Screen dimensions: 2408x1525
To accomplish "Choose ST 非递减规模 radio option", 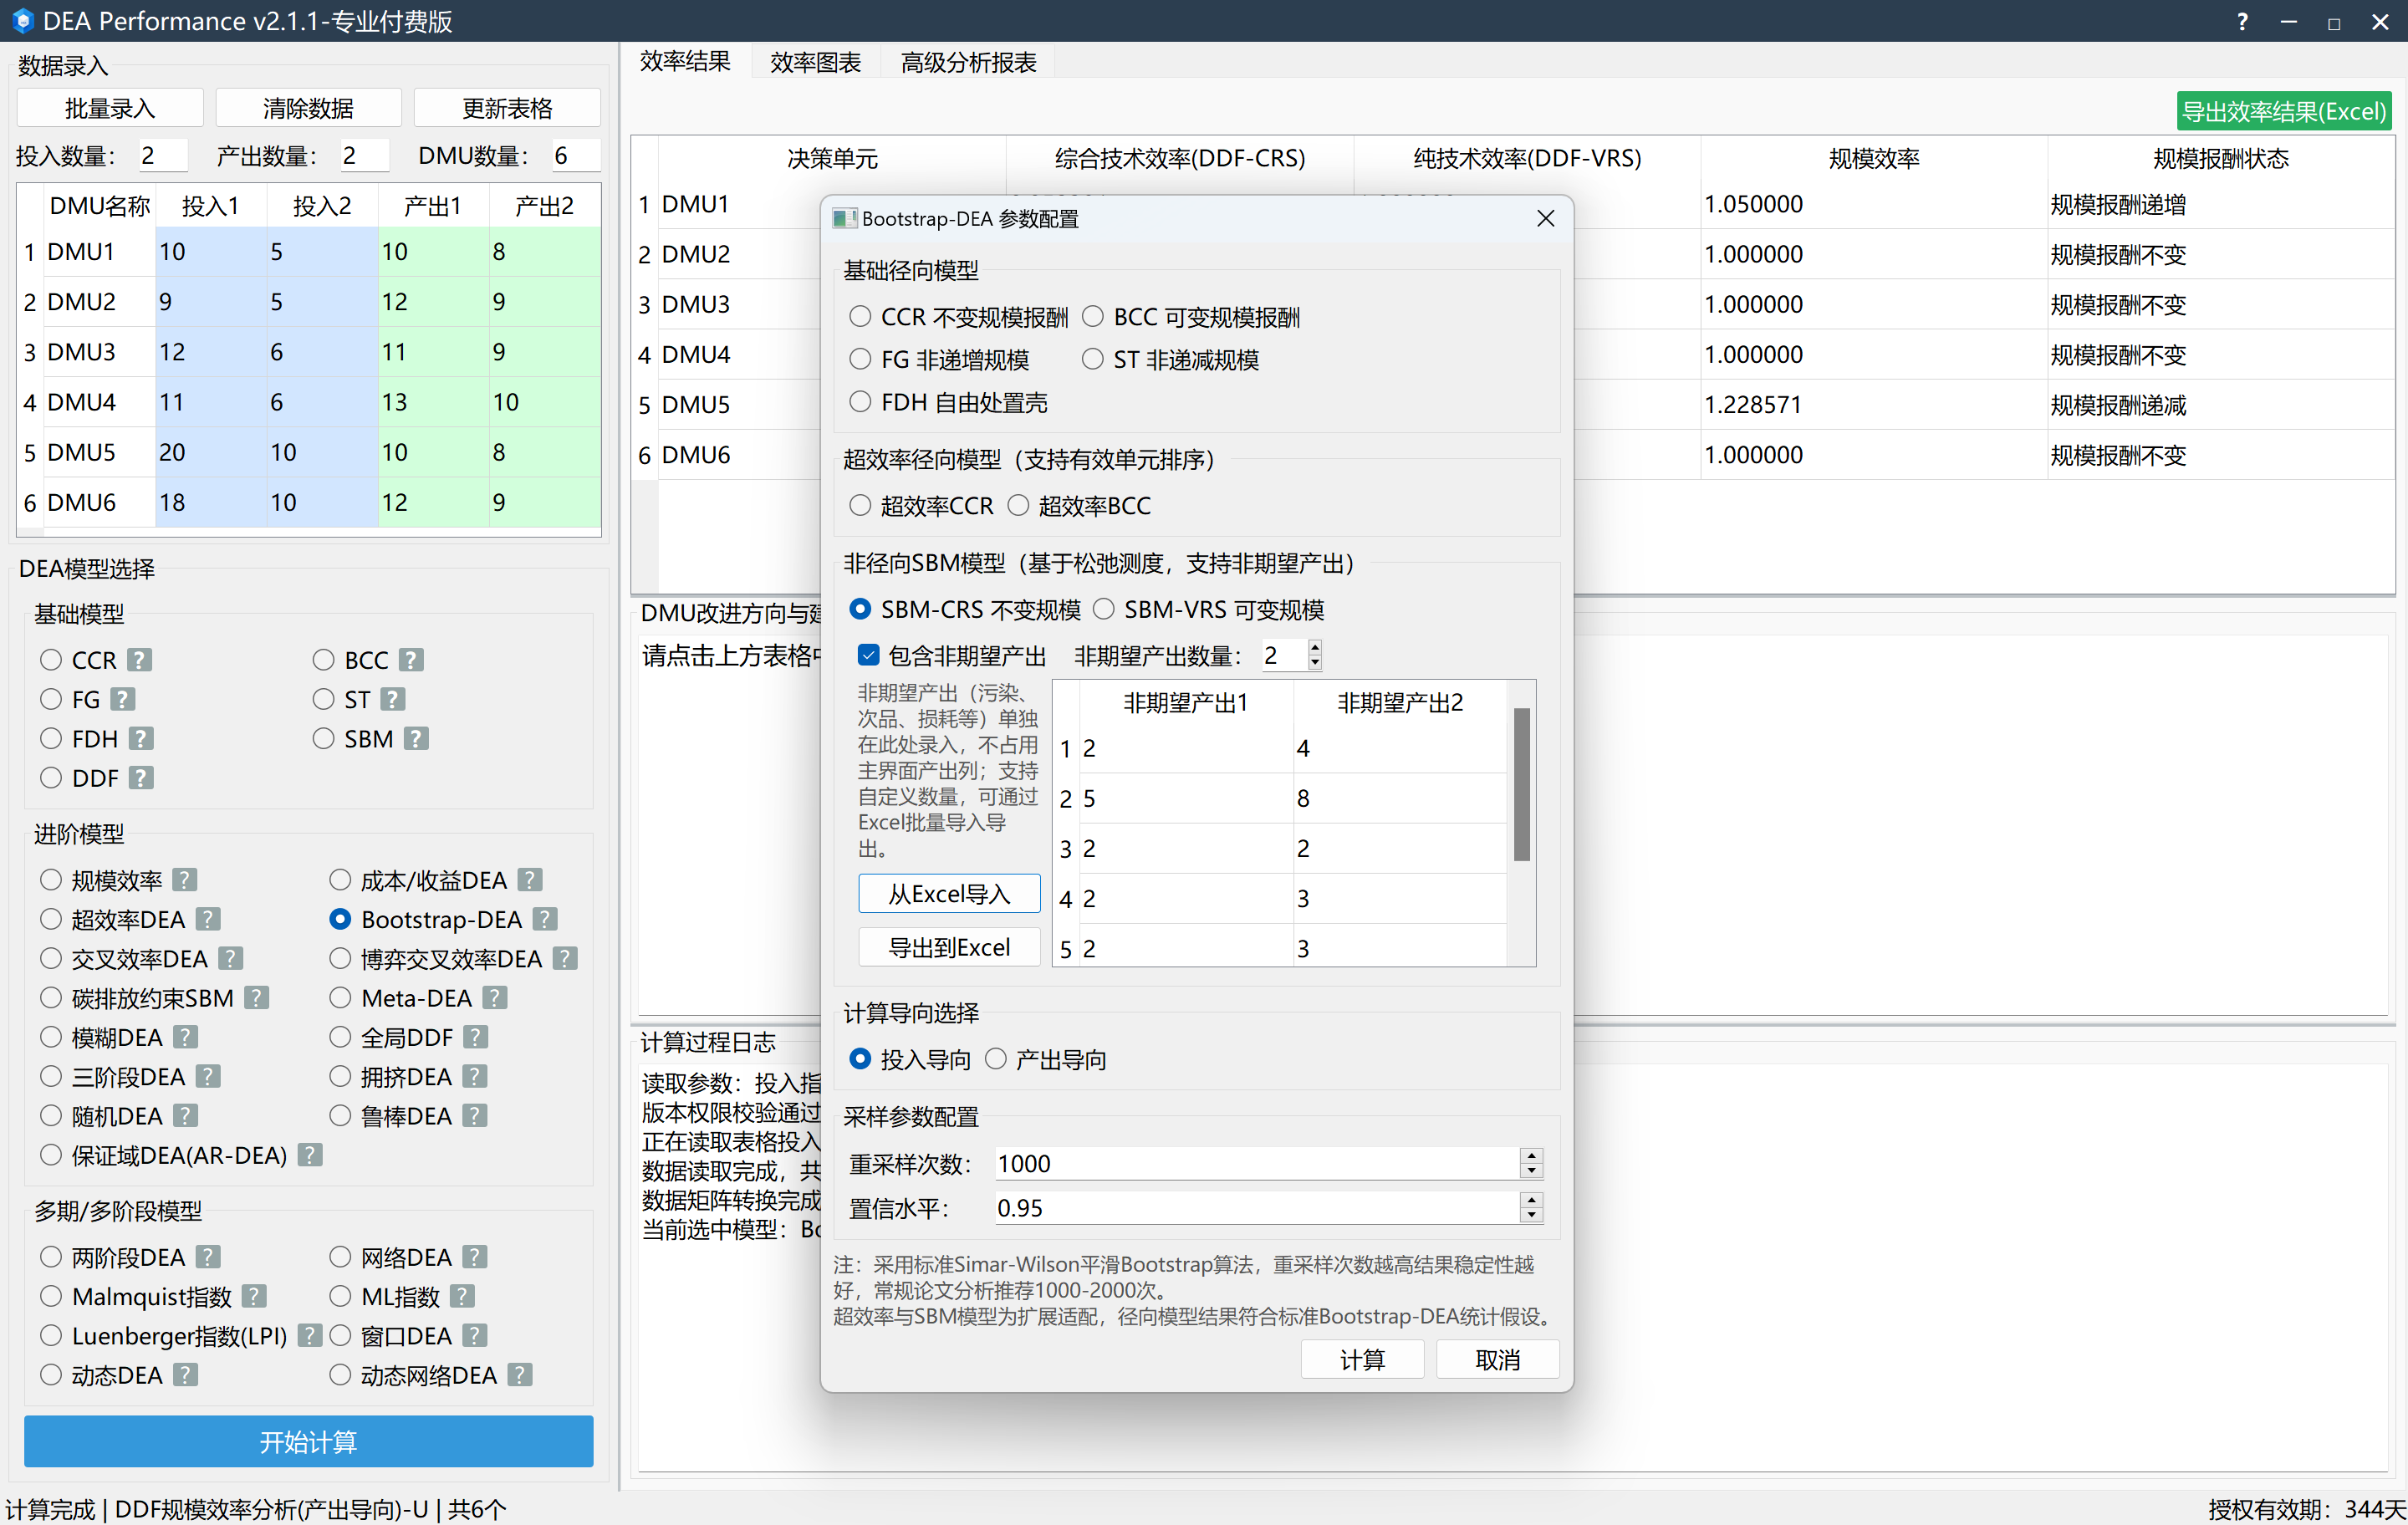I will [1170, 359].
